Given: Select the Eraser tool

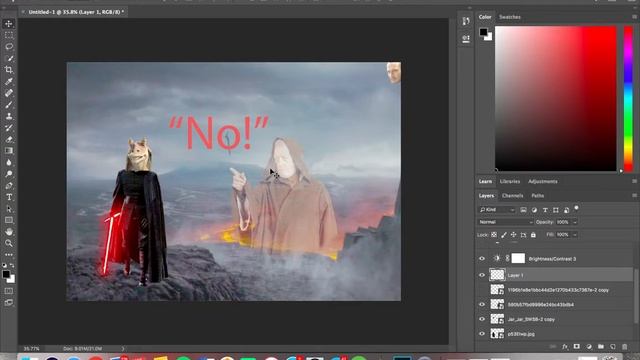Looking at the screenshot, I should tap(9, 139).
